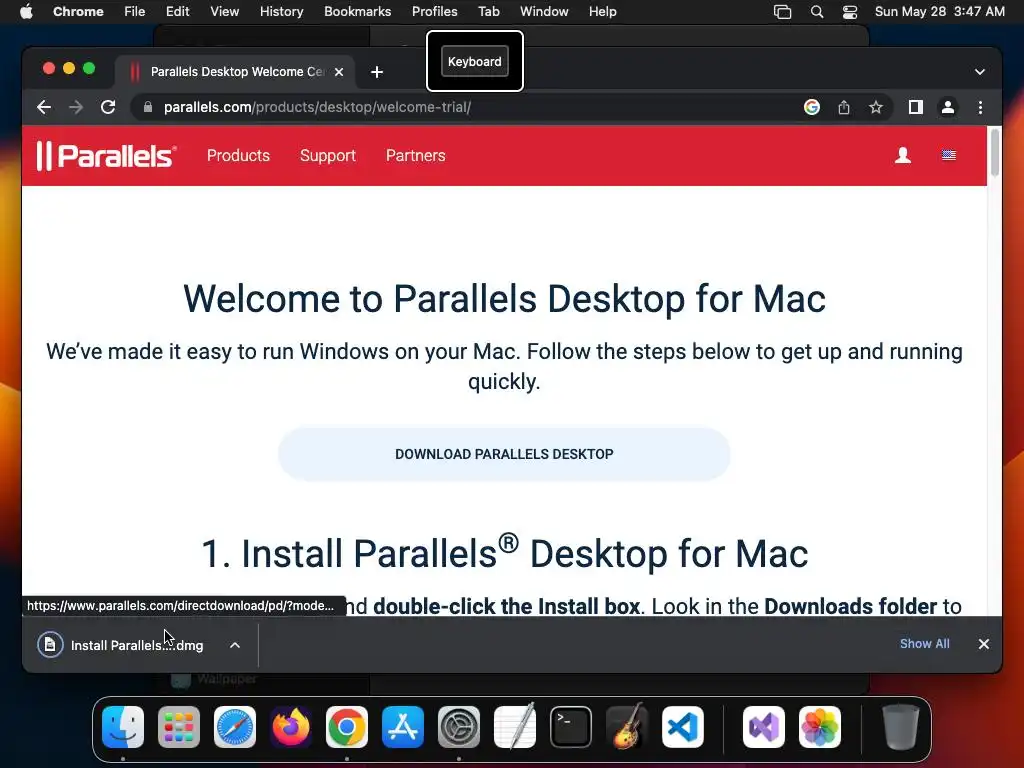Expand the tab search chevron

click(980, 72)
